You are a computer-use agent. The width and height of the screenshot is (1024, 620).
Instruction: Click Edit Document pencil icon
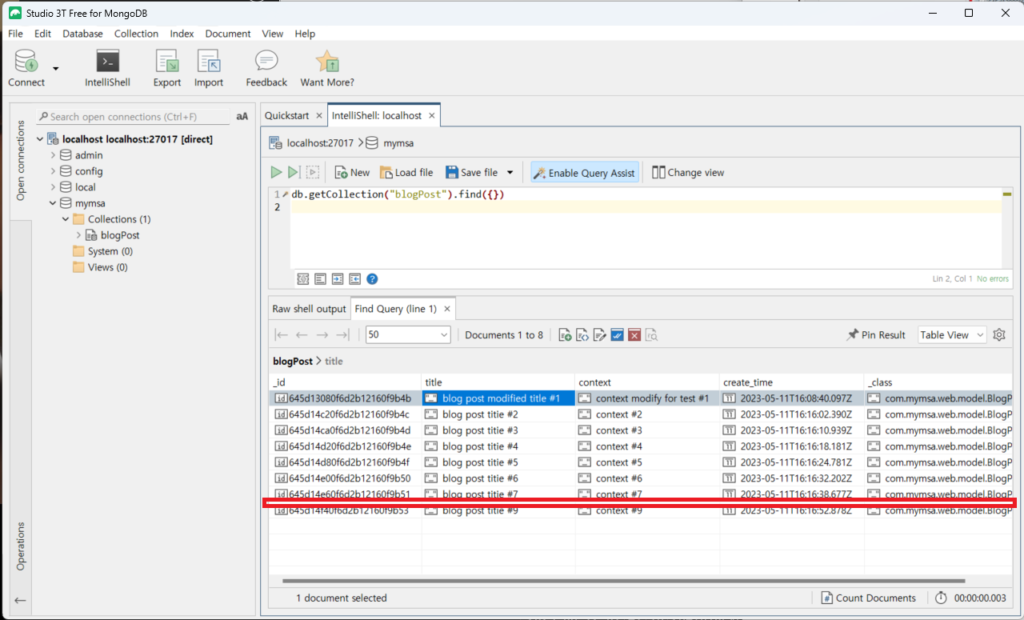click(x=600, y=335)
